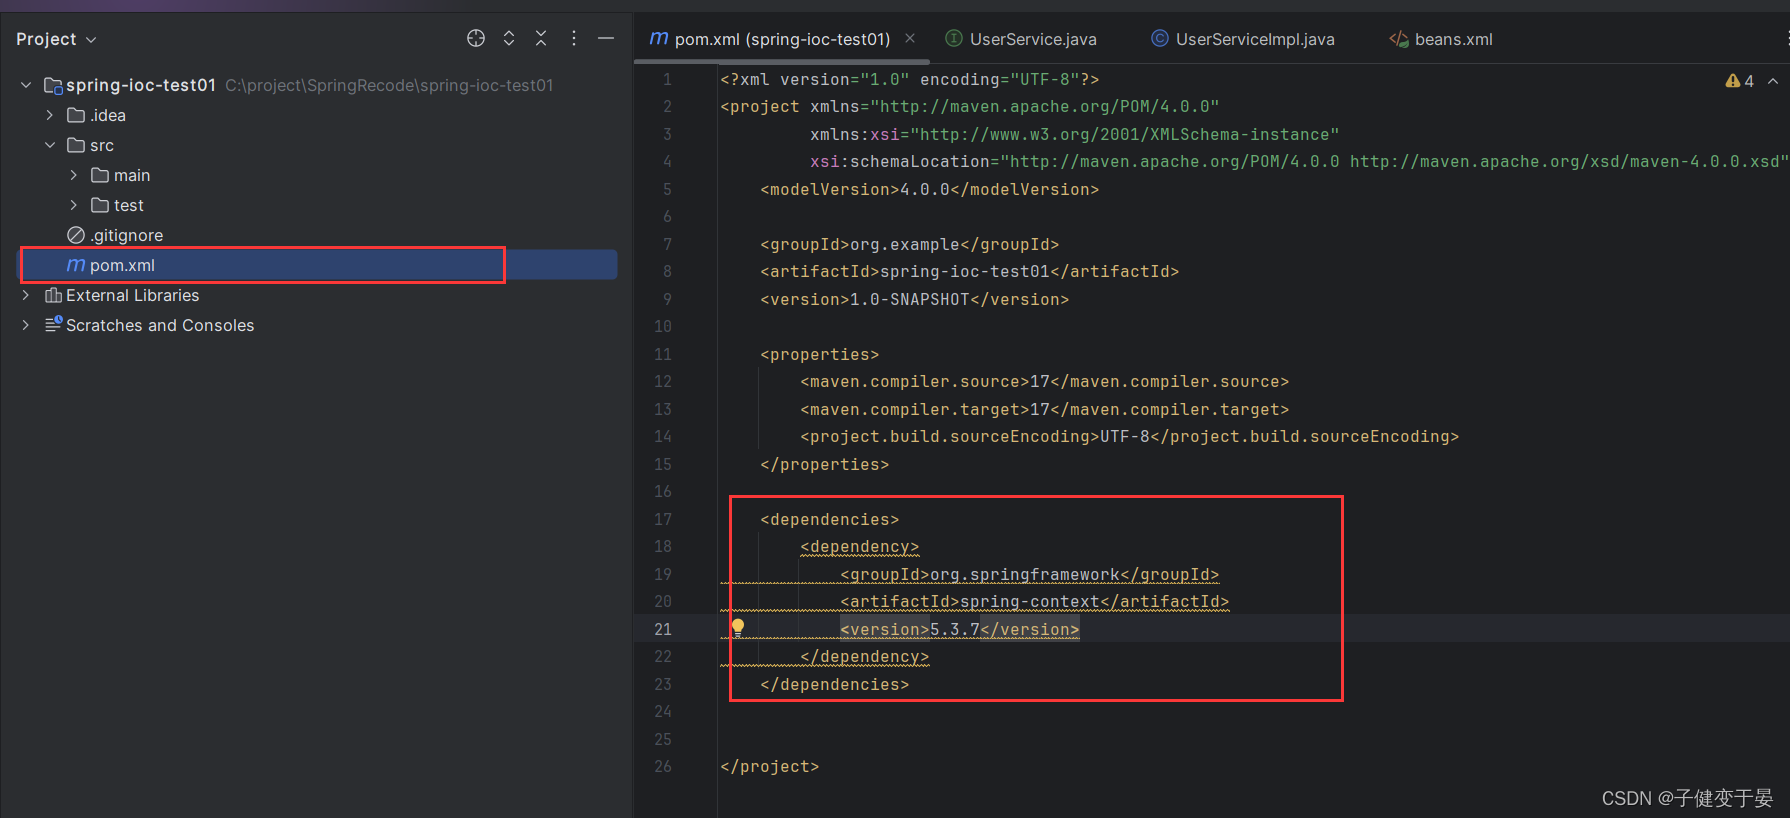1790x818 pixels.
Task: Click the class icon on UserServiceImpl.java tab
Action: coord(1160,38)
